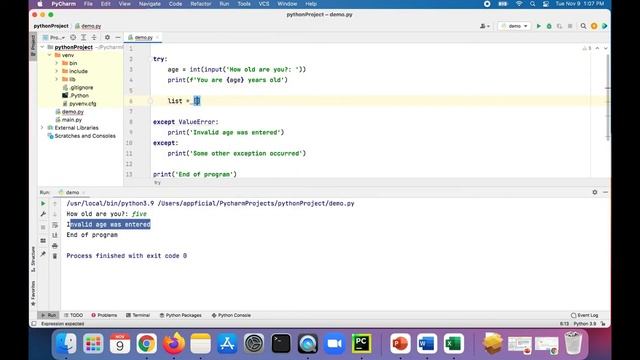Open the Tools menu

(244, 4)
